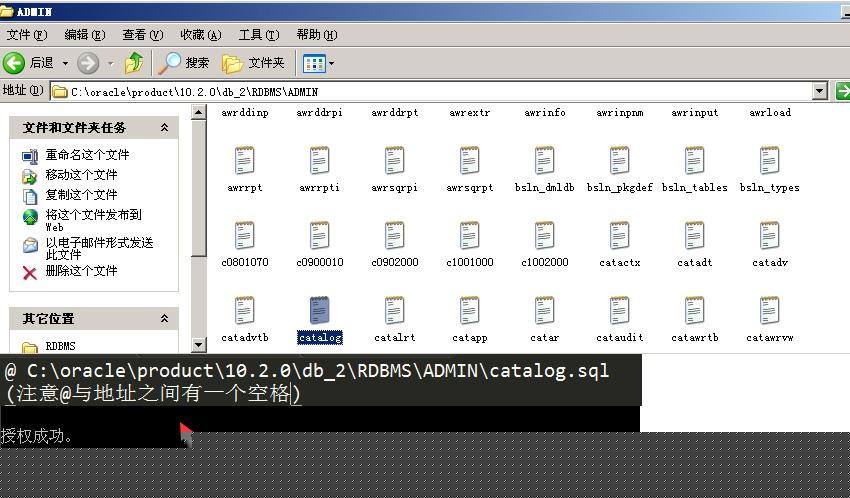Viewport: 850px width, 498px height.
Task: Click the awrddinp file label
Action: tap(244, 113)
